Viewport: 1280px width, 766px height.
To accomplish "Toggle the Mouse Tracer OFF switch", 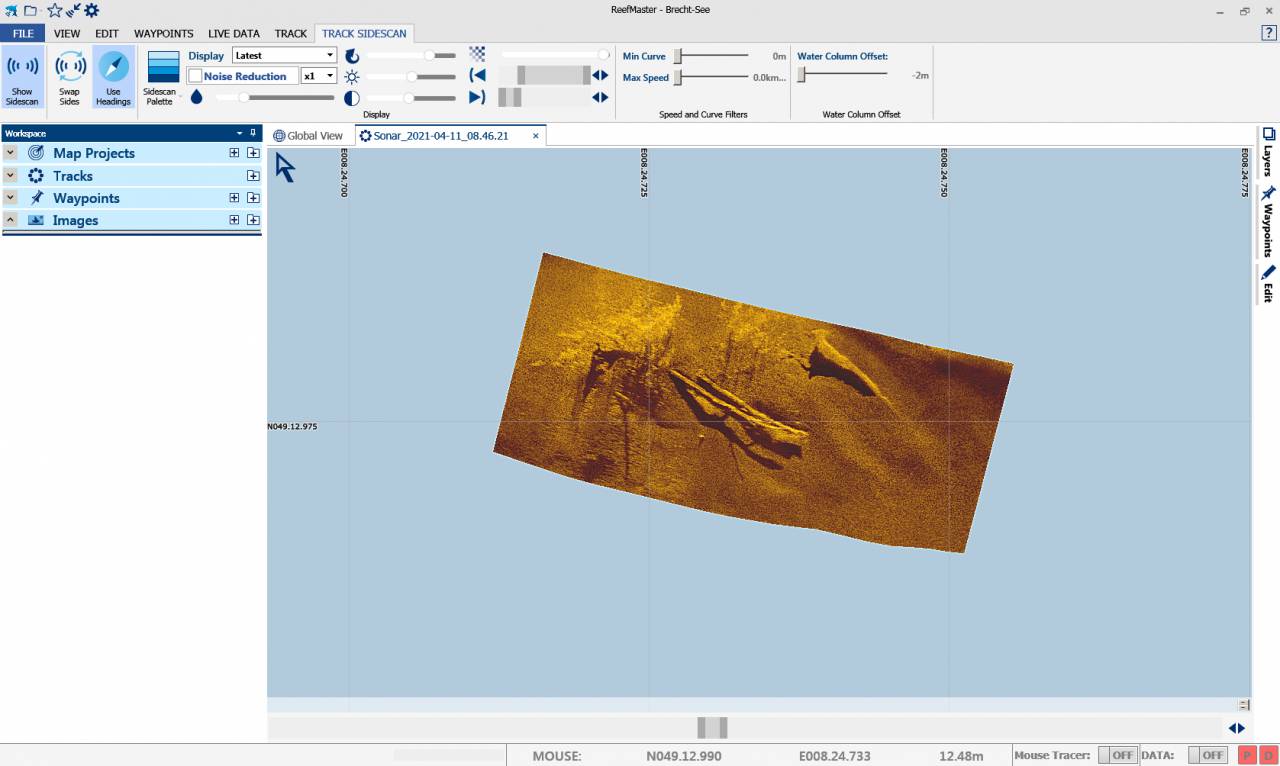I will tap(1117, 755).
